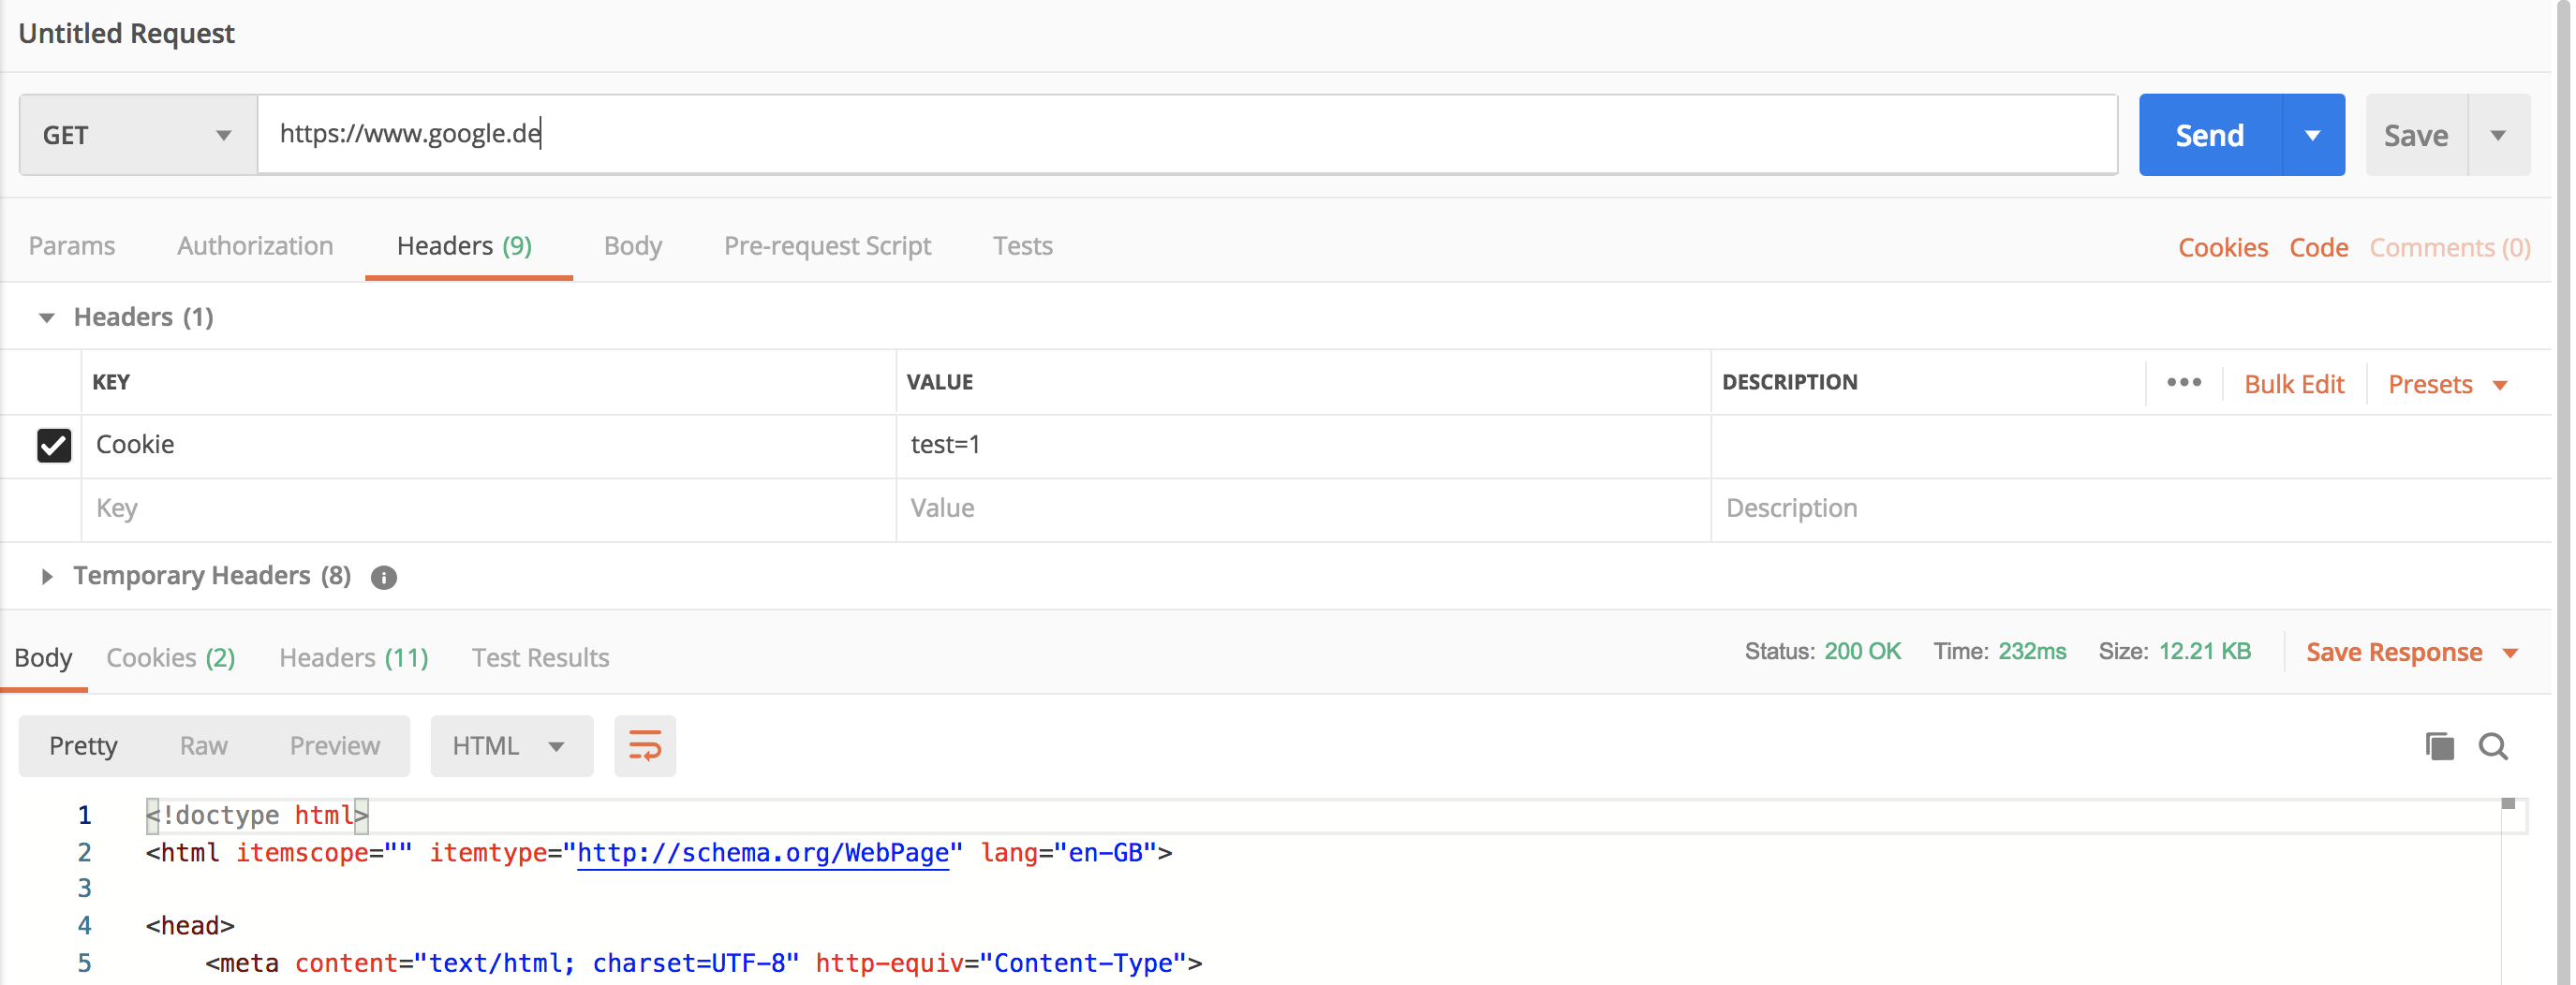Open the HTML format dropdown
This screenshot has width=2576, height=985.
pos(510,746)
